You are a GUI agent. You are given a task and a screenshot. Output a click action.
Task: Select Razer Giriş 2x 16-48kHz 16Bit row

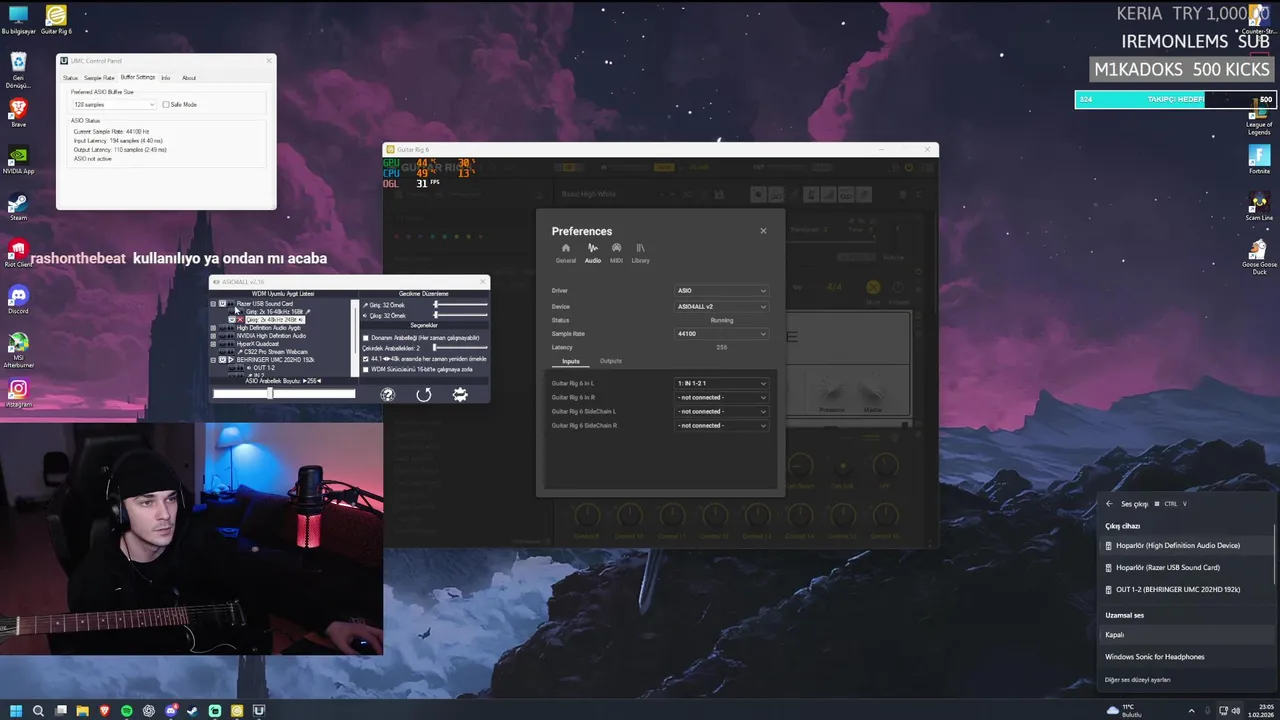tap(278, 312)
